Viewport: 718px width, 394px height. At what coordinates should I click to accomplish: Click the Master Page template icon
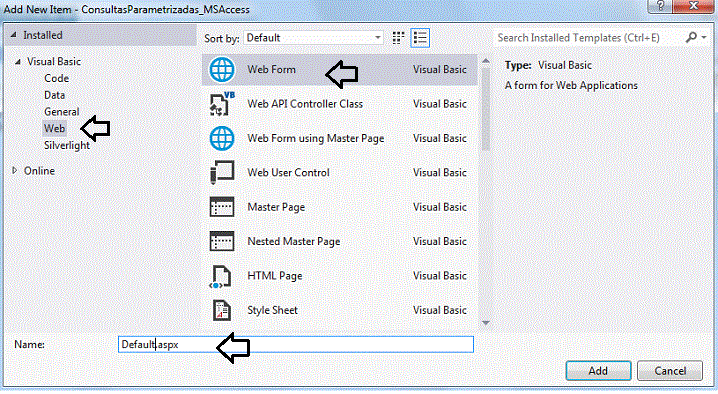click(x=222, y=207)
